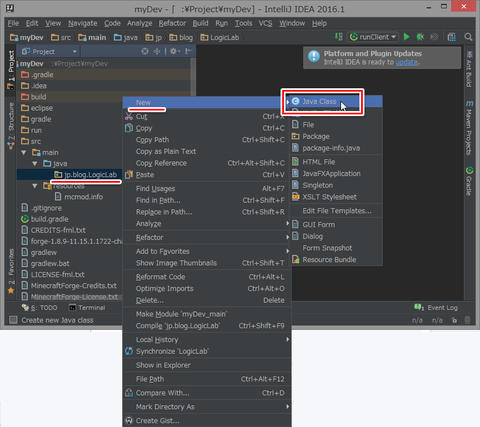Select .gitignore file in tree
Viewport: 480px width, 427px height.
(x=42, y=208)
